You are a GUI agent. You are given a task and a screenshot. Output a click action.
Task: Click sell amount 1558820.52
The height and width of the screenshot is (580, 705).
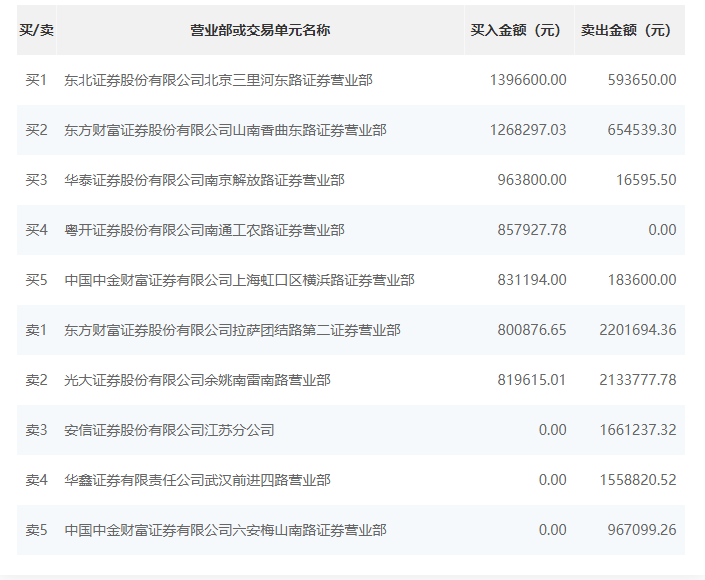click(x=638, y=480)
